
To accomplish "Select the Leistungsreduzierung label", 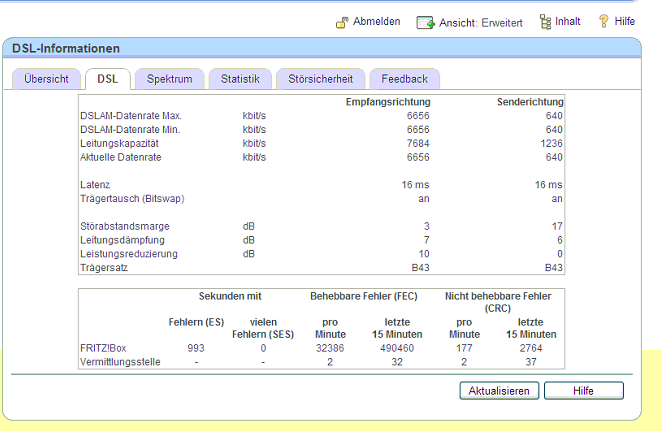I will (129, 254).
